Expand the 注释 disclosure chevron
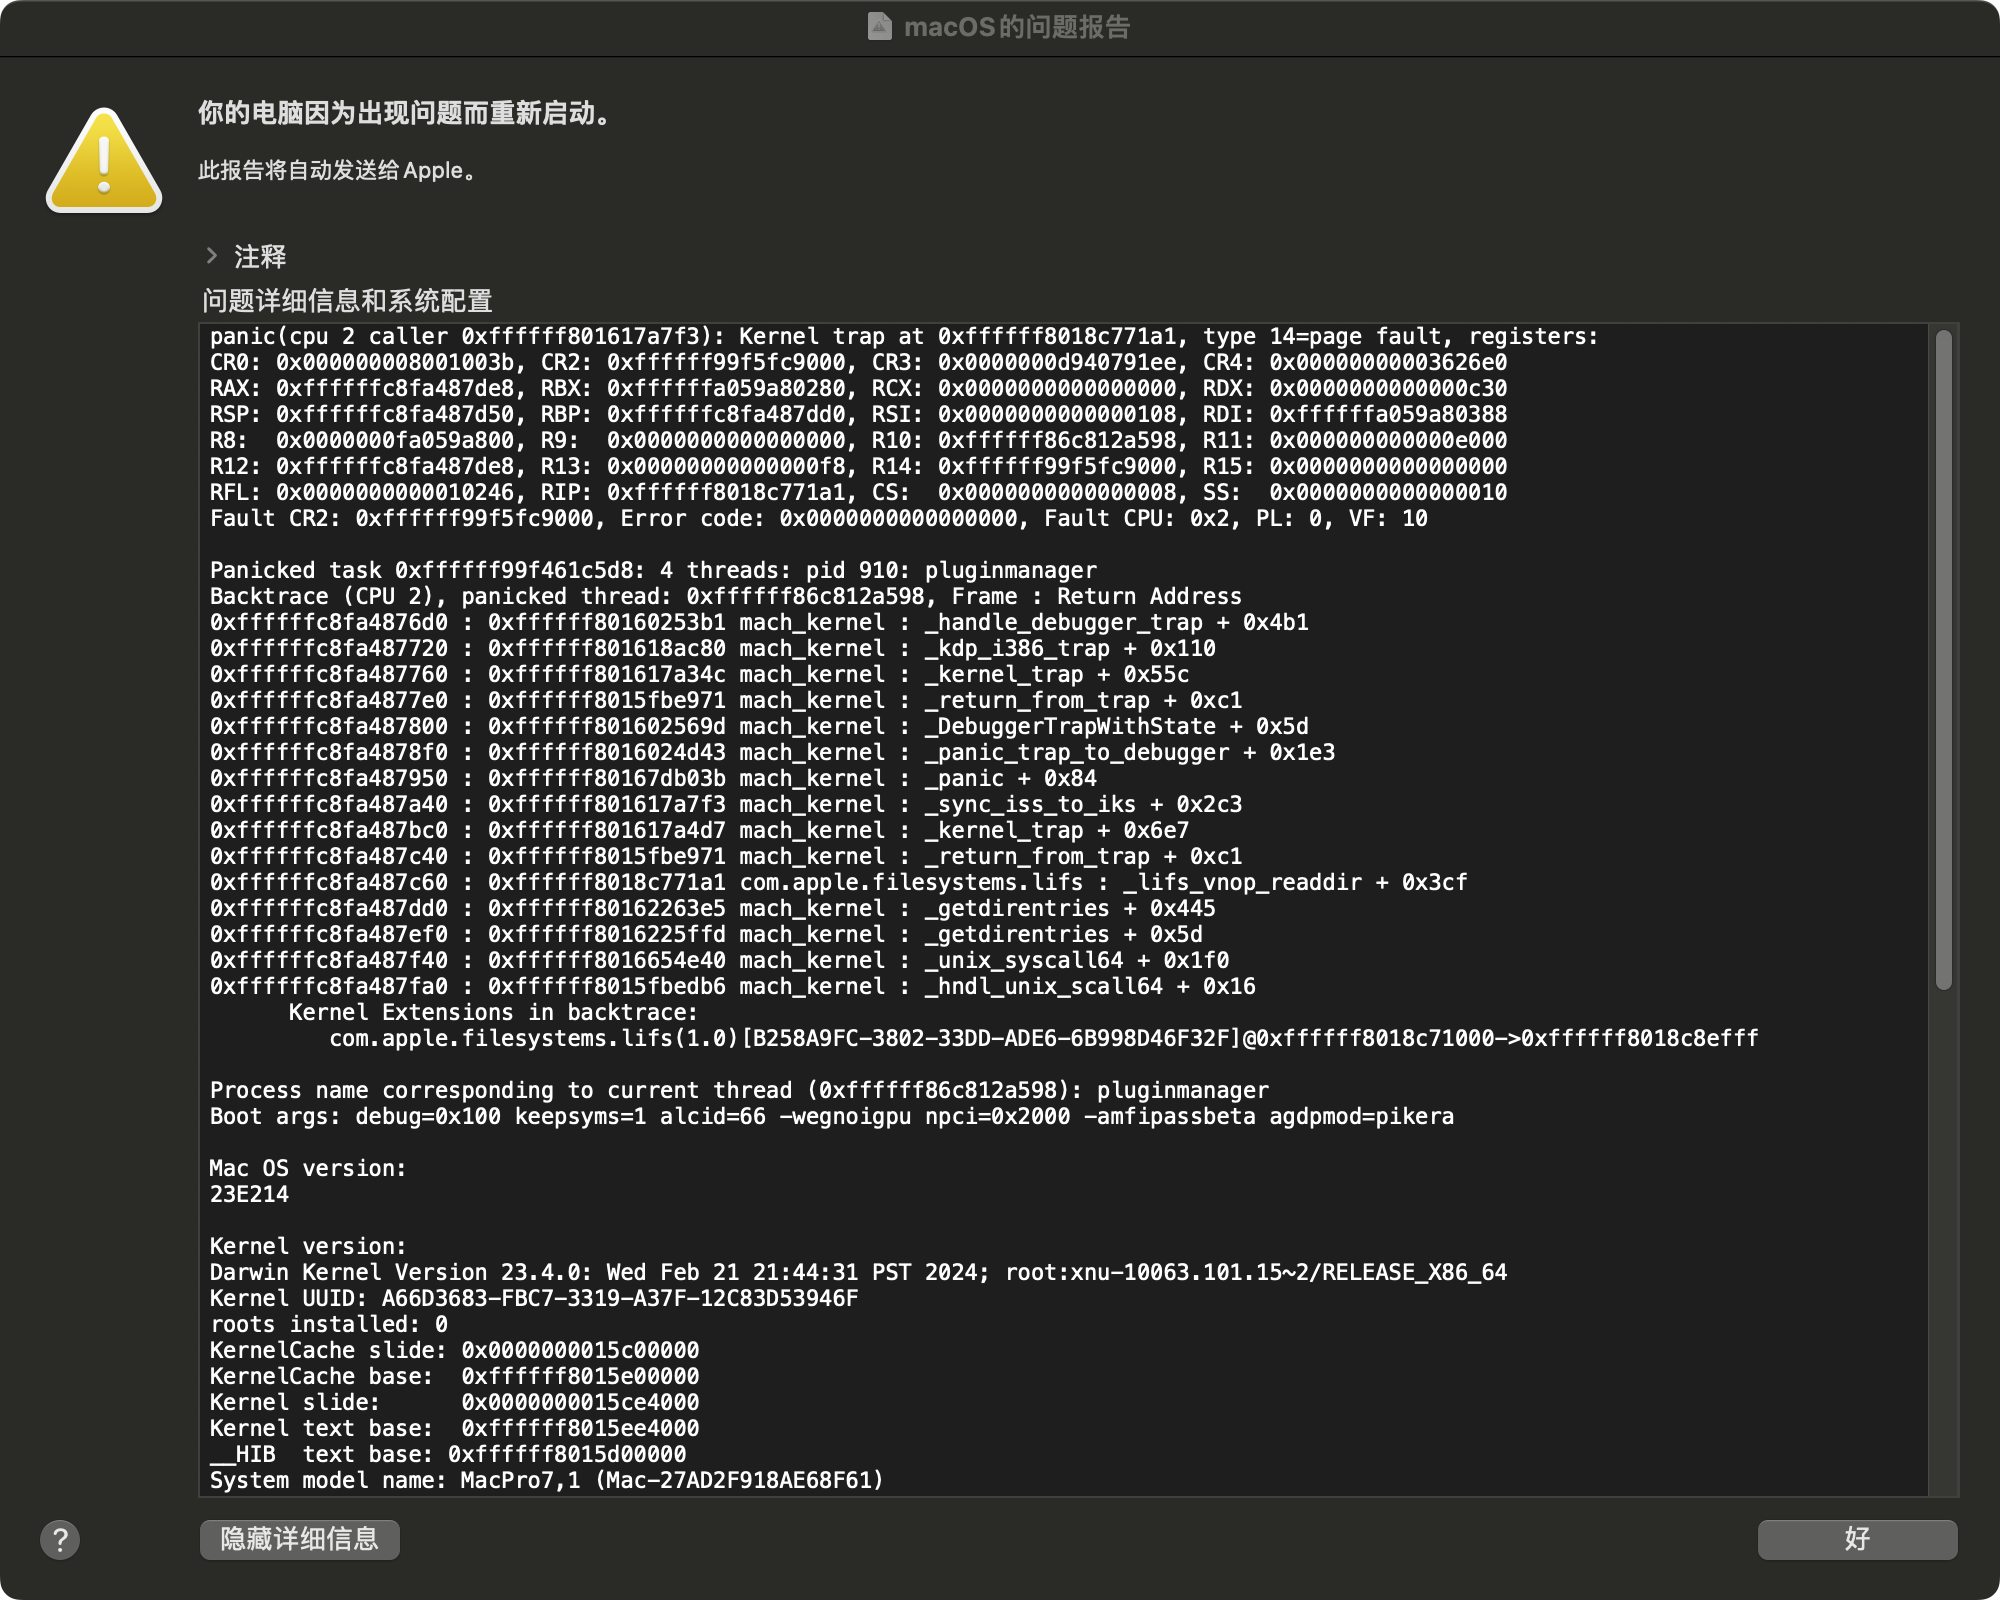 (x=212, y=256)
